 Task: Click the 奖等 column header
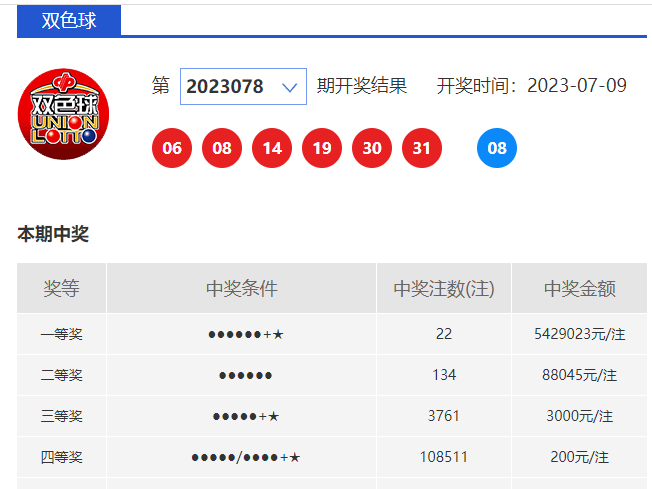click(62, 288)
